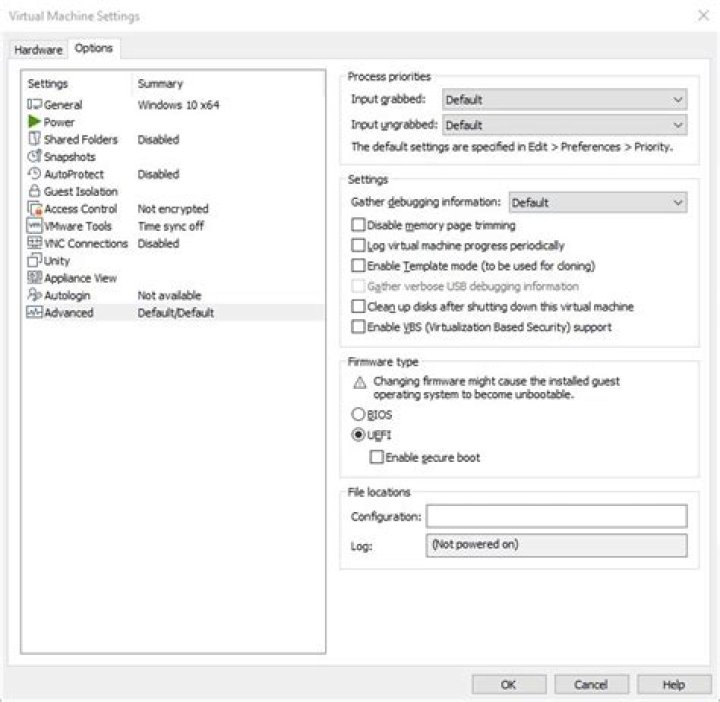Click the Snapshots camera icon
This screenshot has width=720, height=702.
point(34,156)
